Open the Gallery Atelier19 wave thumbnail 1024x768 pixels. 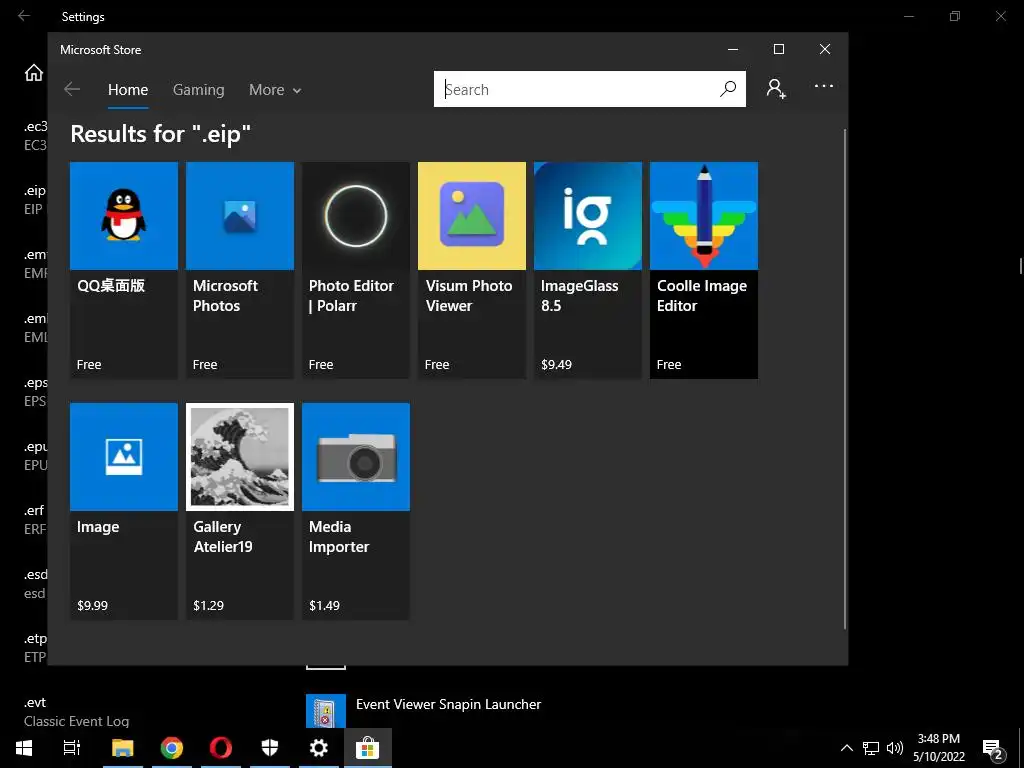240,456
